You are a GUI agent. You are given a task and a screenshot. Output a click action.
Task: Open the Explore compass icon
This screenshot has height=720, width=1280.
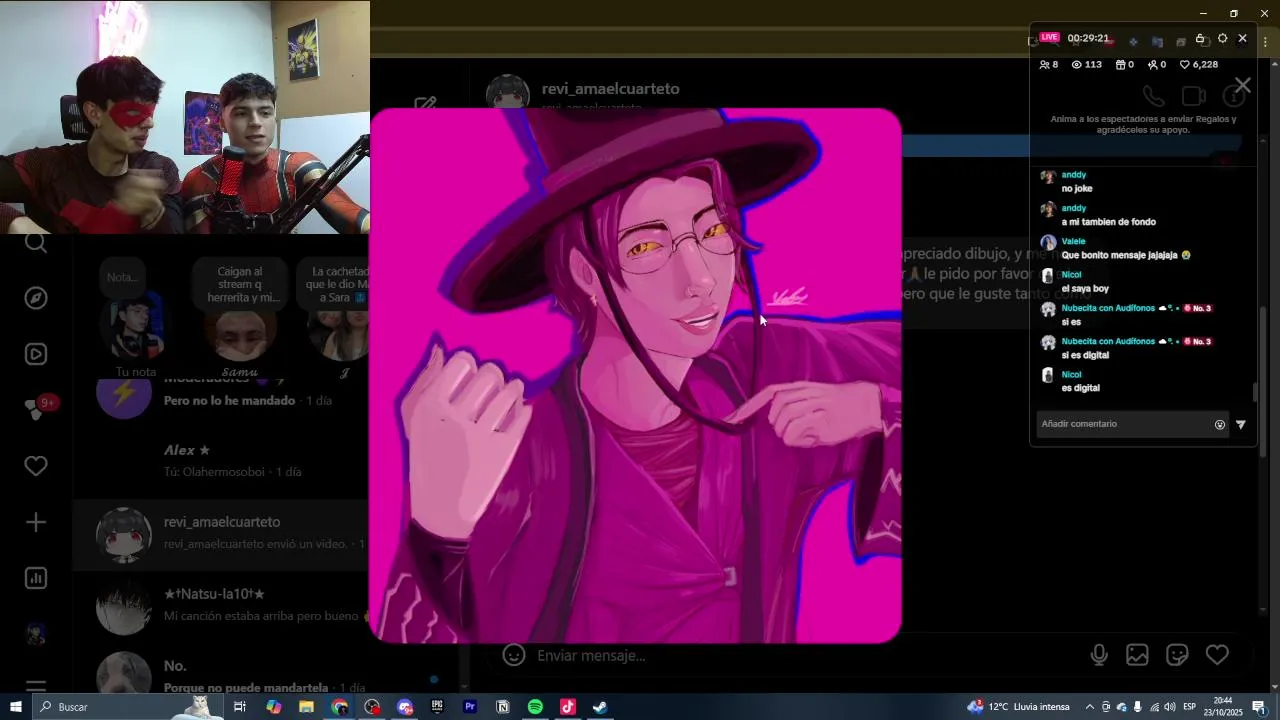(x=36, y=298)
